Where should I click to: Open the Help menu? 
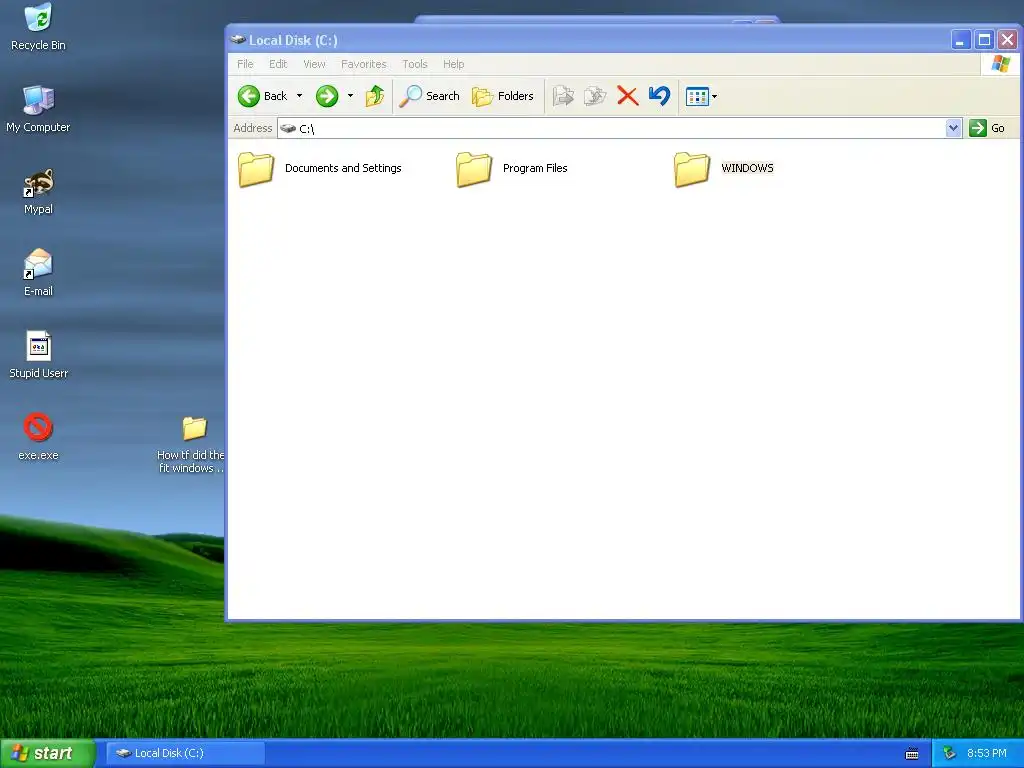click(x=454, y=64)
